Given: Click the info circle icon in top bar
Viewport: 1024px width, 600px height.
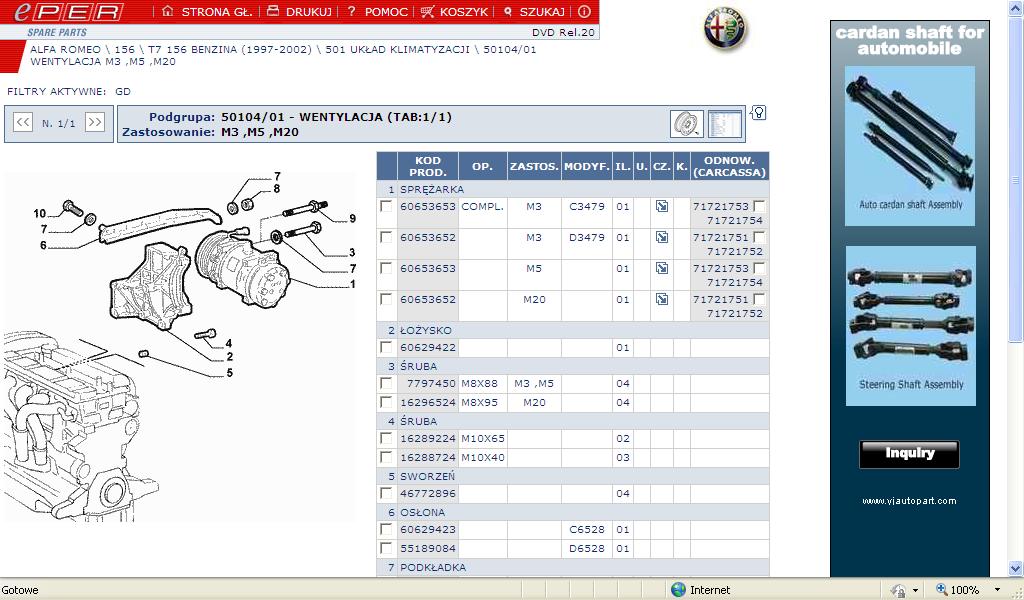Looking at the screenshot, I should (584, 12).
